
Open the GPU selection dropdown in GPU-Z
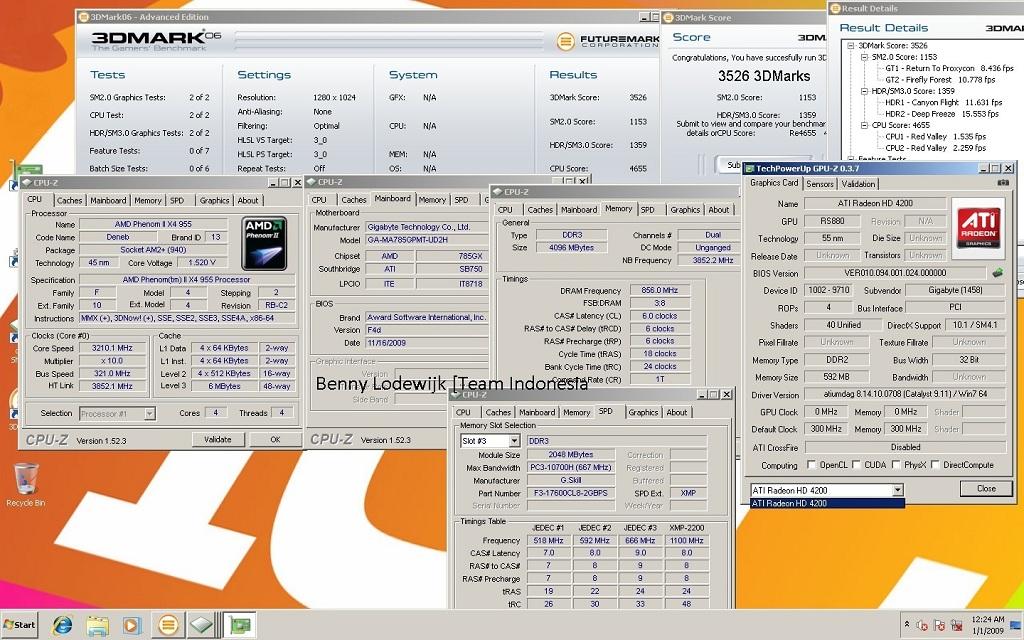click(x=898, y=490)
